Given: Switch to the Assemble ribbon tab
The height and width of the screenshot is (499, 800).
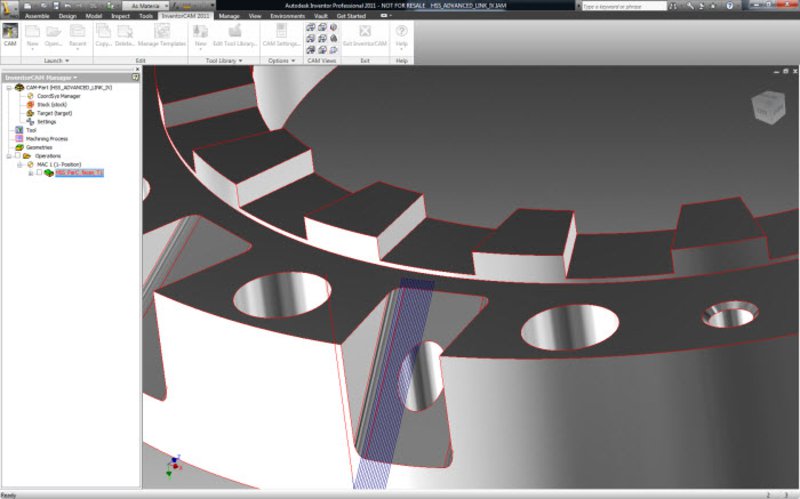Looking at the screenshot, I should click(x=36, y=17).
